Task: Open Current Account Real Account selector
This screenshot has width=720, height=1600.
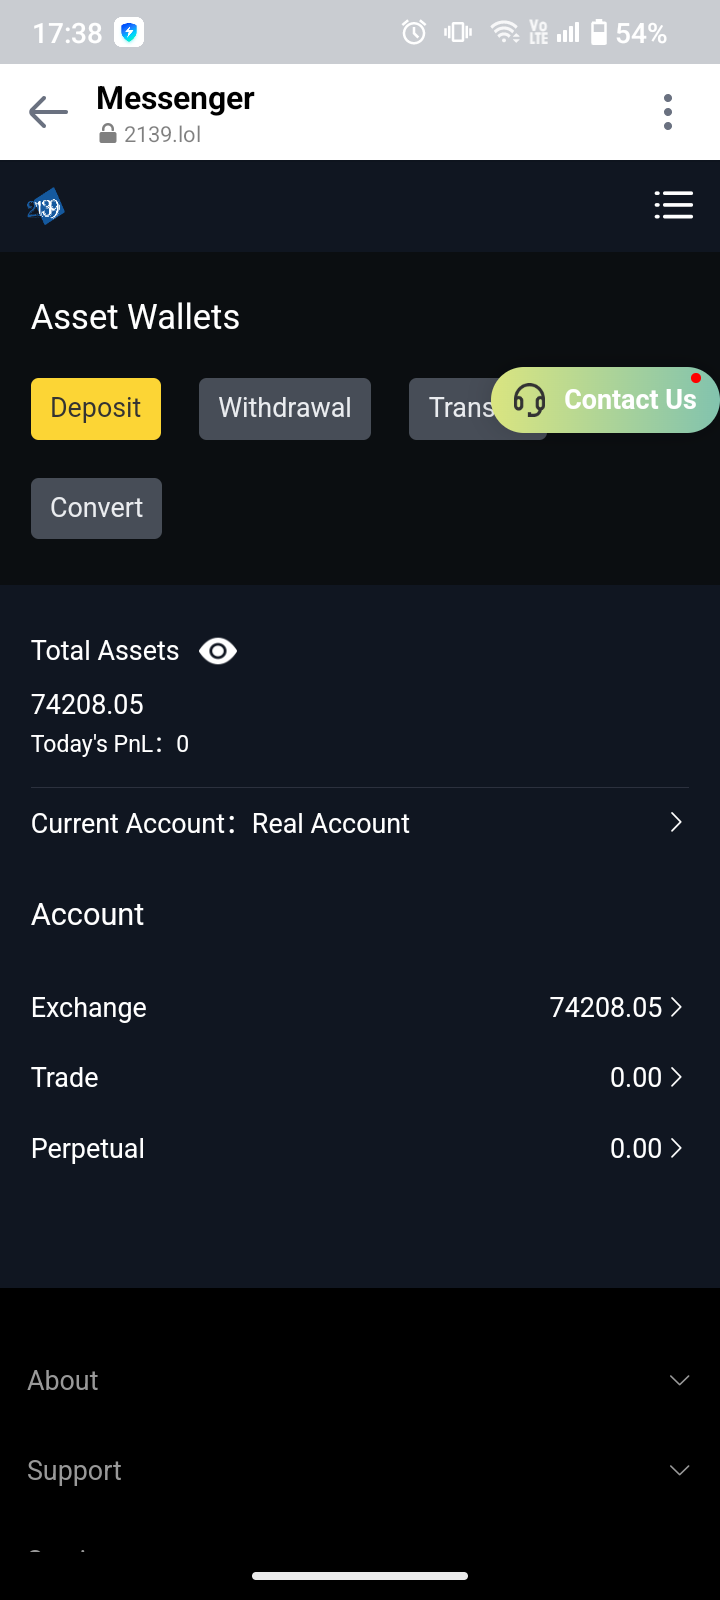Action: click(360, 823)
